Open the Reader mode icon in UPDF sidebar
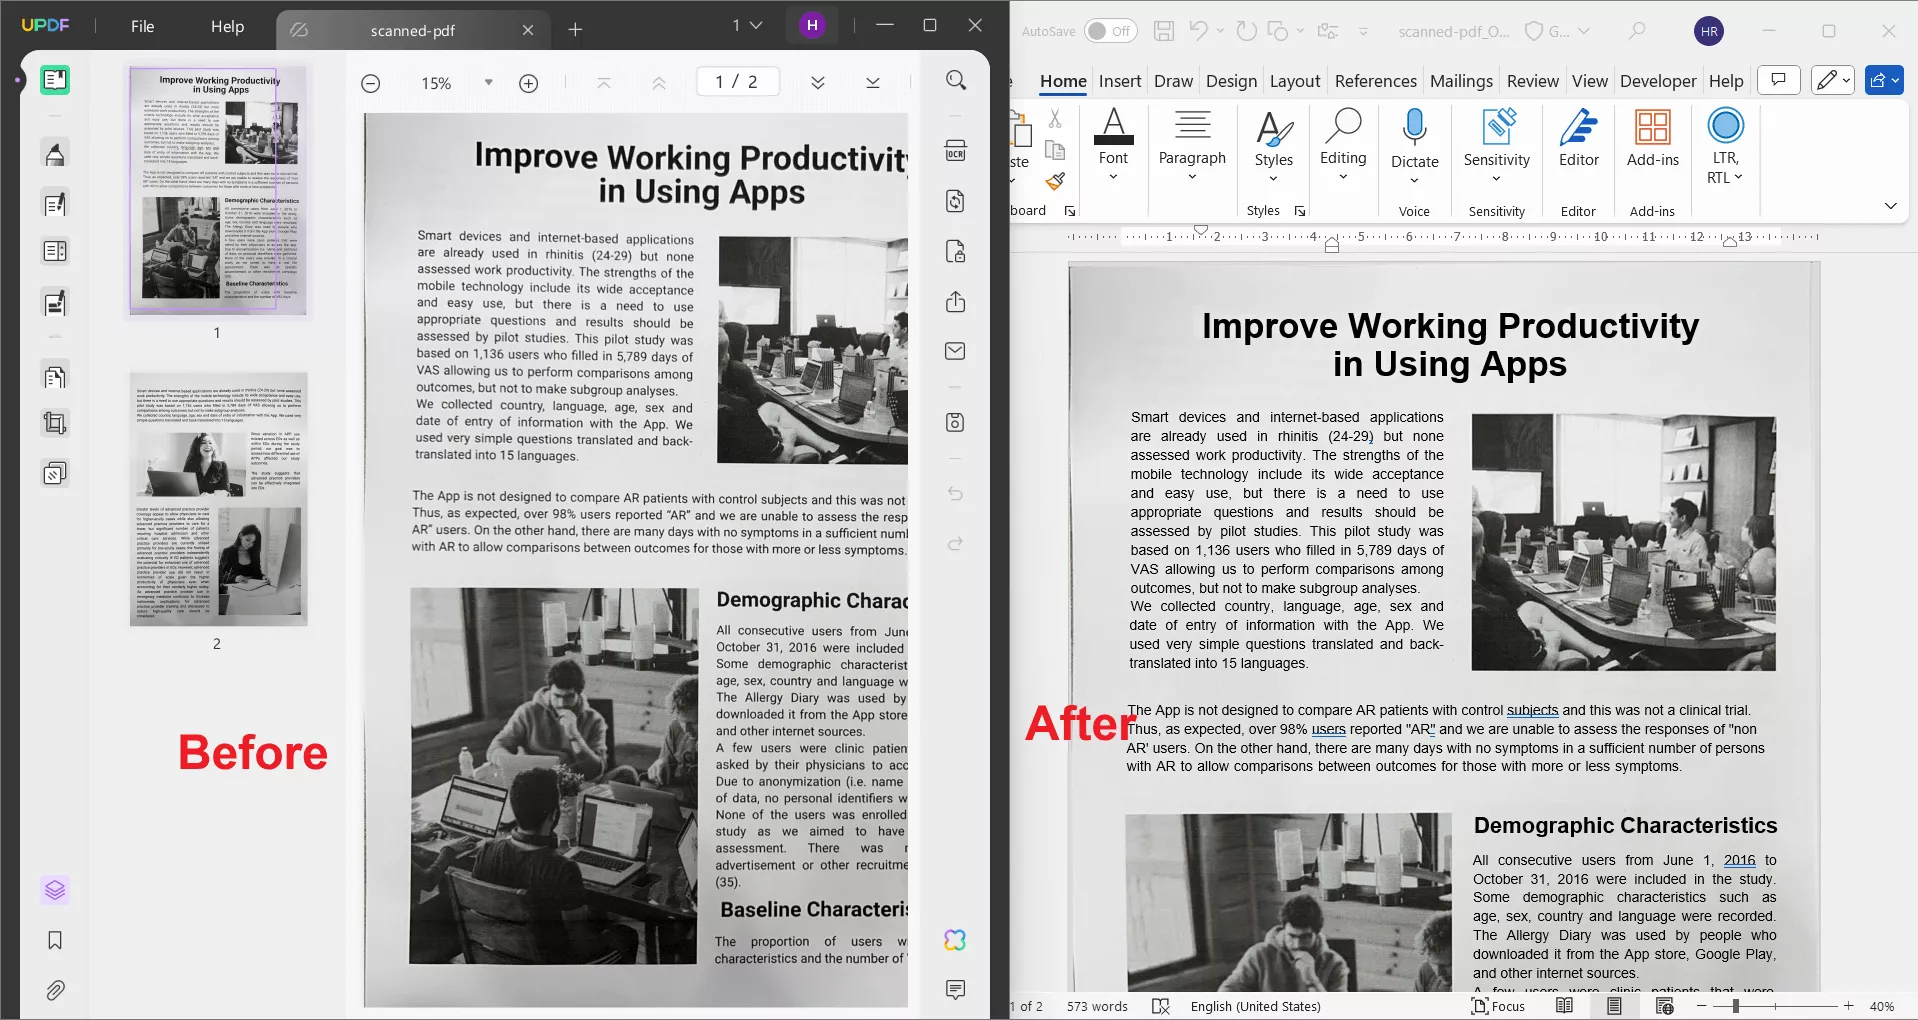1918x1020 pixels. point(55,80)
